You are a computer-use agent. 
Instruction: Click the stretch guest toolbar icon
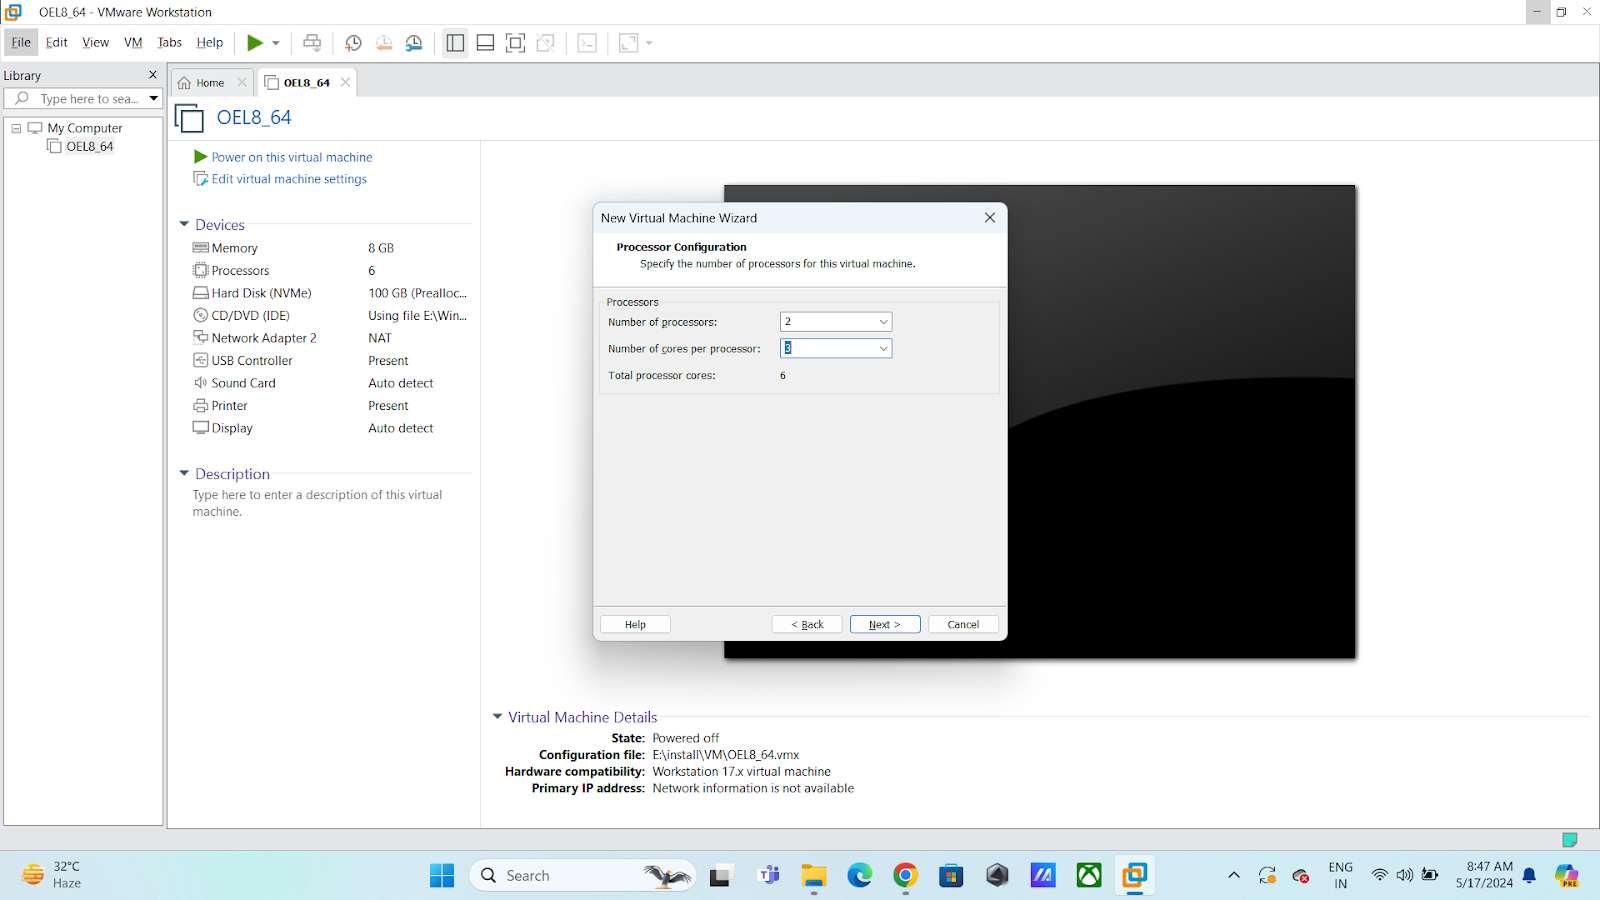(628, 43)
